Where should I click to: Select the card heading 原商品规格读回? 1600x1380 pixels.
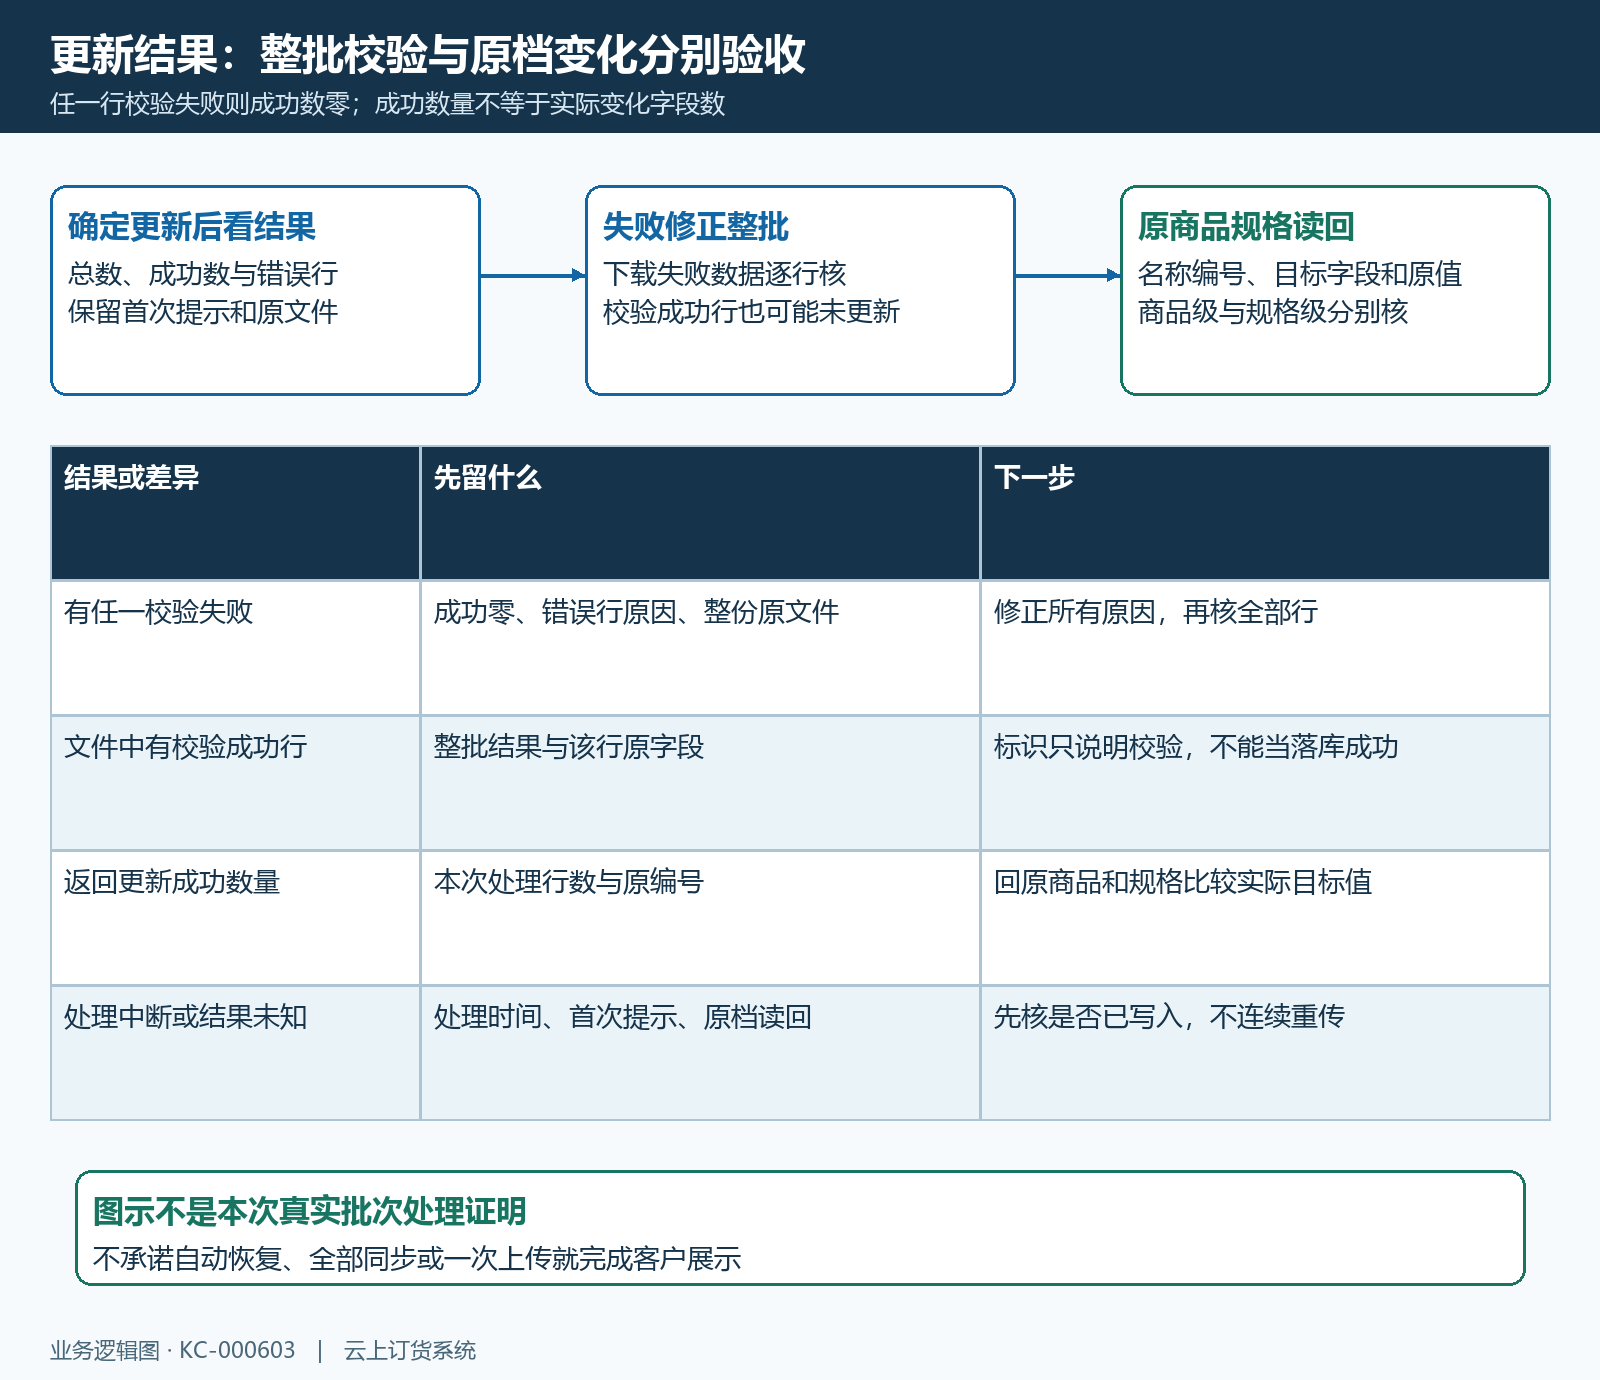(x=1246, y=227)
